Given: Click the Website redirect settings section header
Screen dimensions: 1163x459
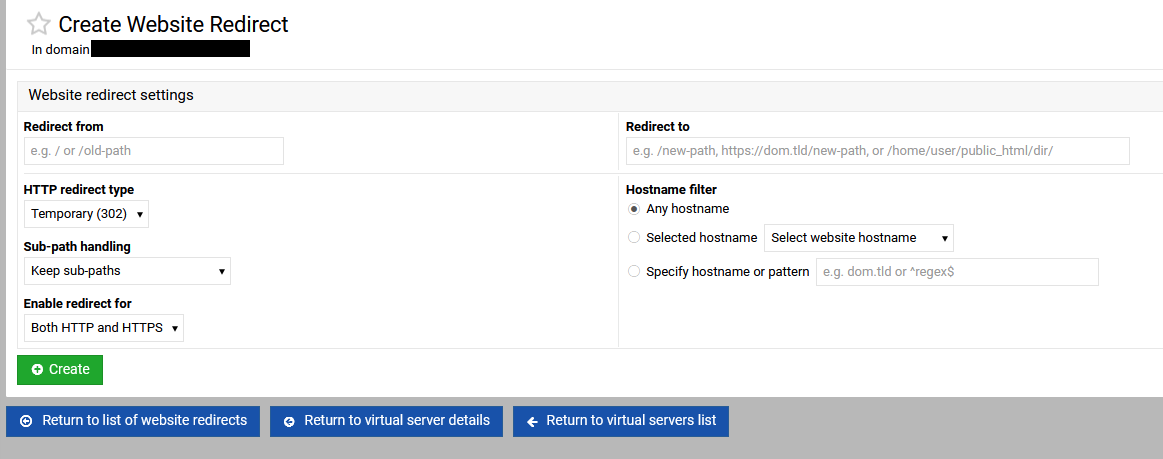Looking at the screenshot, I should pyautogui.click(x=111, y=96).
